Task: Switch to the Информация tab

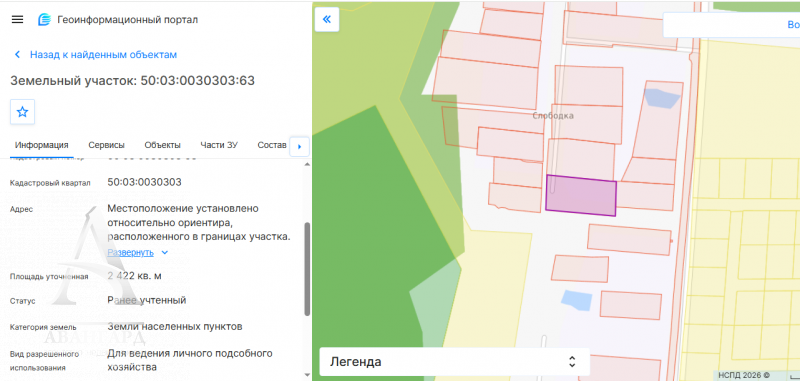Action: pos(42,145)
